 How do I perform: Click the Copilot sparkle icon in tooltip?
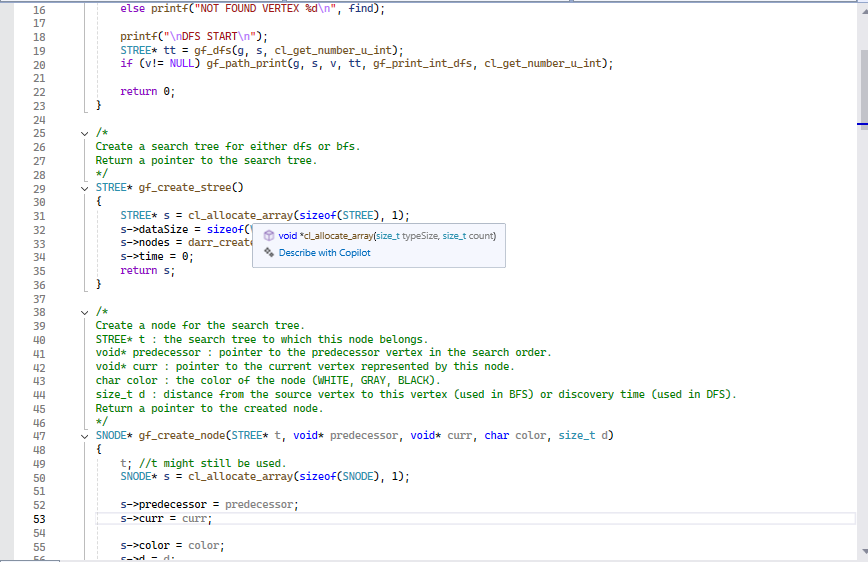coord(268,252)
